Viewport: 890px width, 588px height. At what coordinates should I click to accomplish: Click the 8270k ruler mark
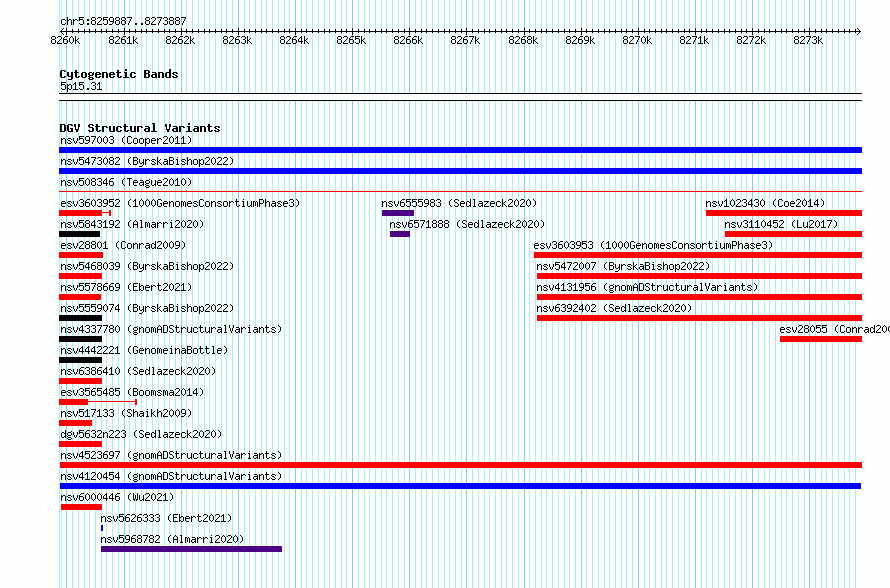coord(637,40)
